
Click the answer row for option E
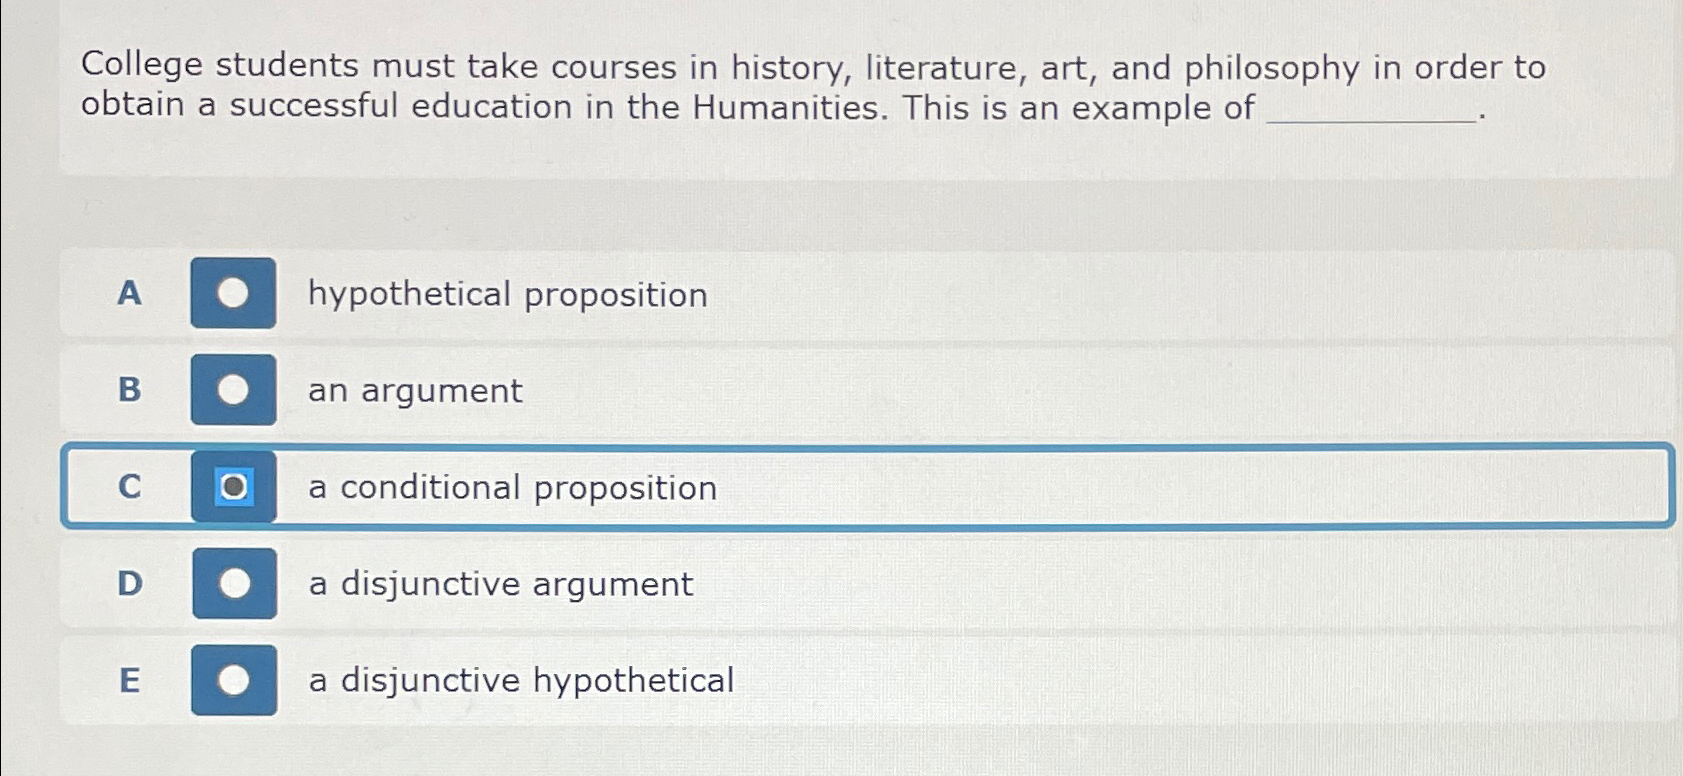coord(870,680)
